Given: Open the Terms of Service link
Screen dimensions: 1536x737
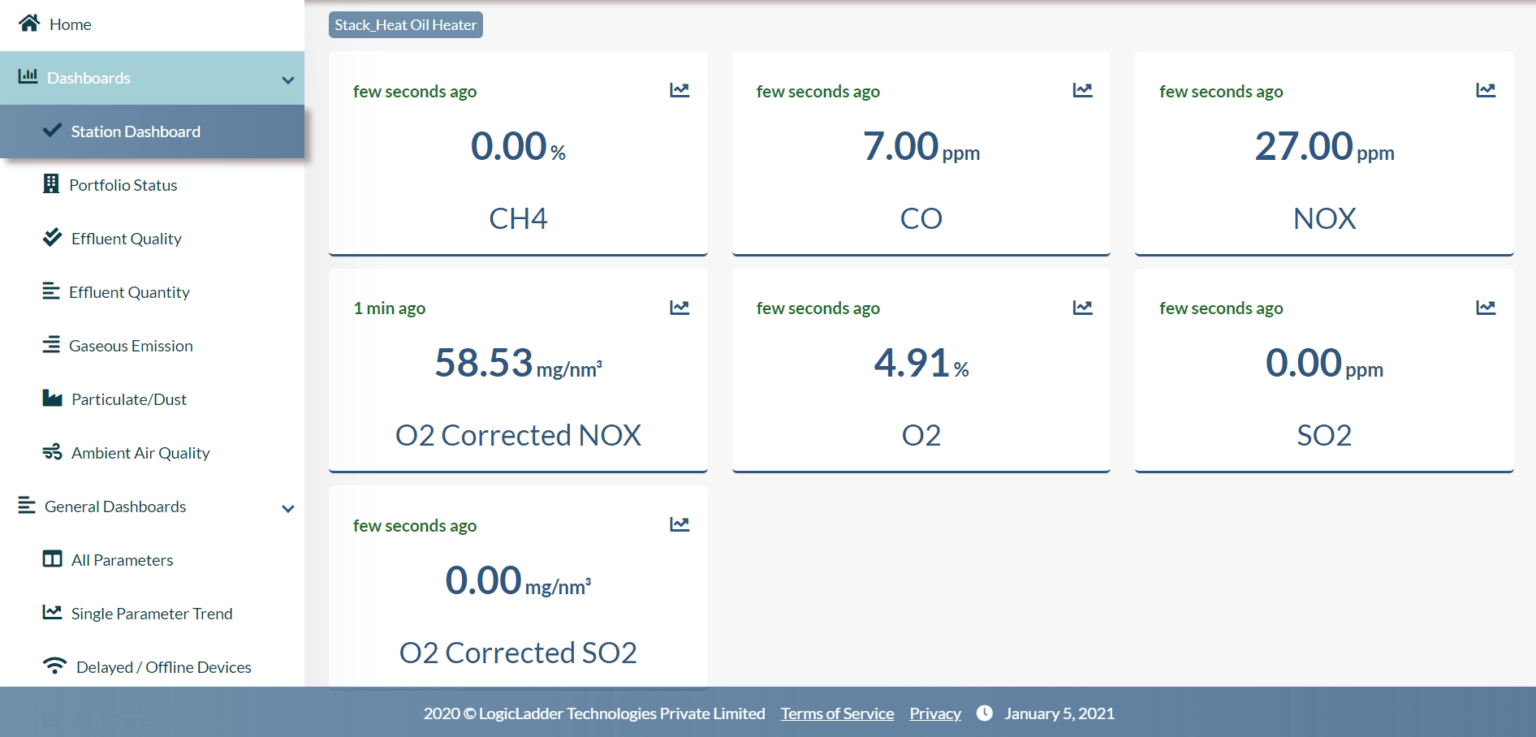Looking at the screenshot, I should pyautogui.click(x=837, y=713).
